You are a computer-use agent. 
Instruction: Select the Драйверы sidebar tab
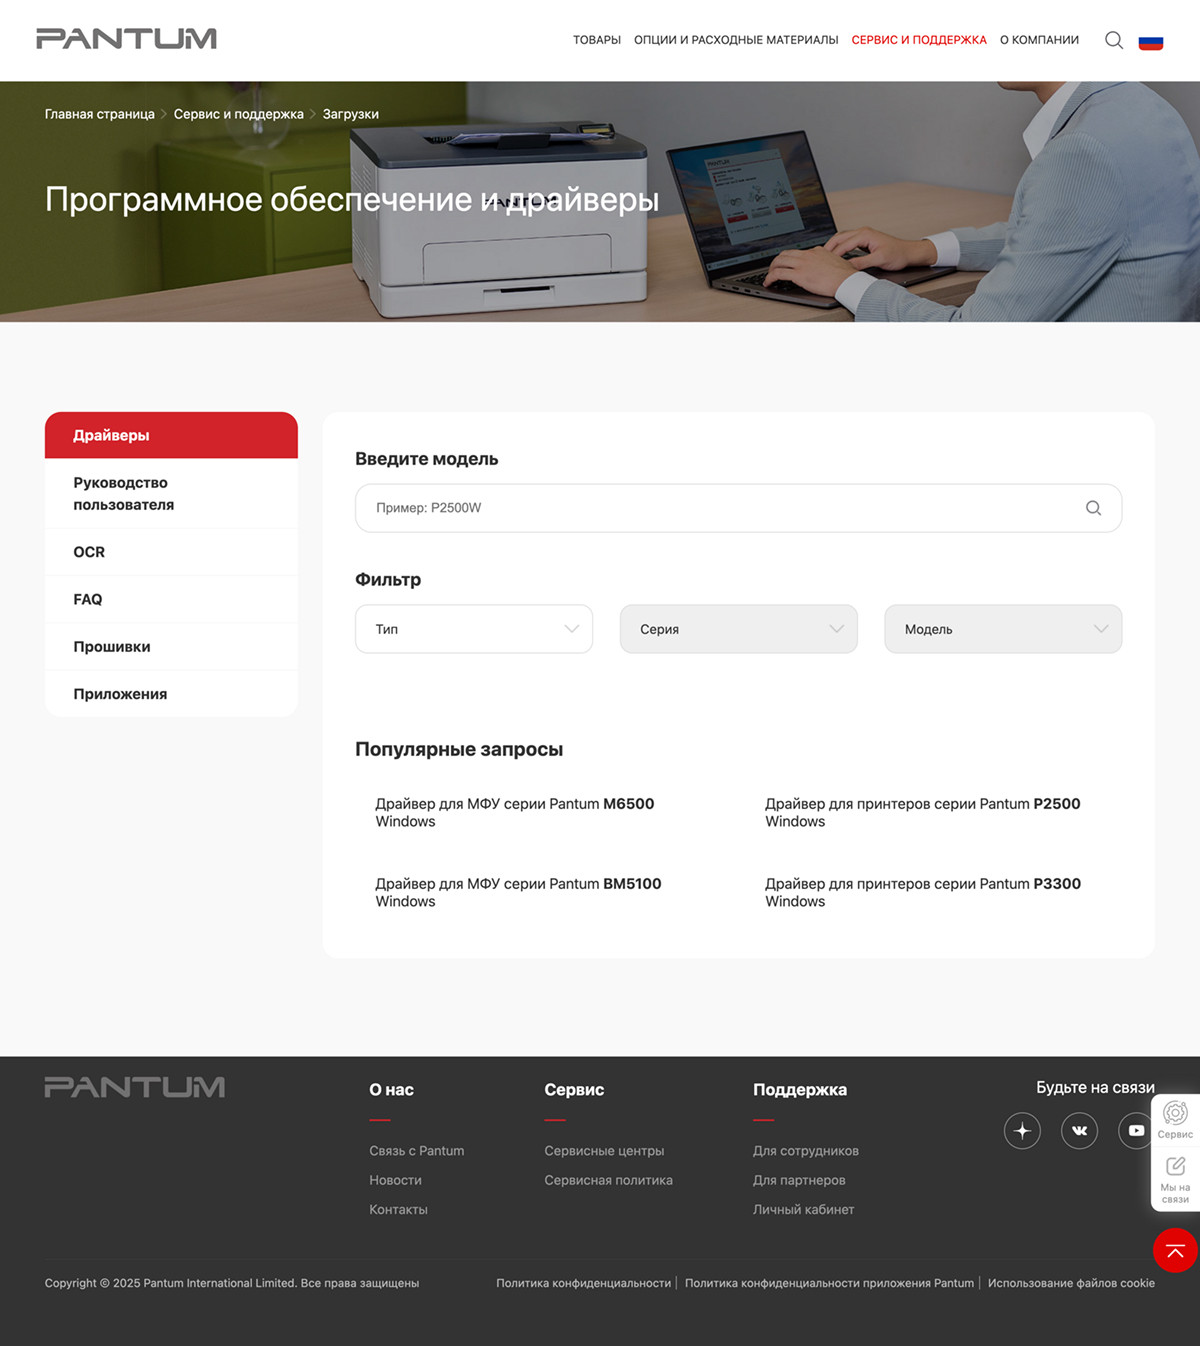click(x=171, y=435)
